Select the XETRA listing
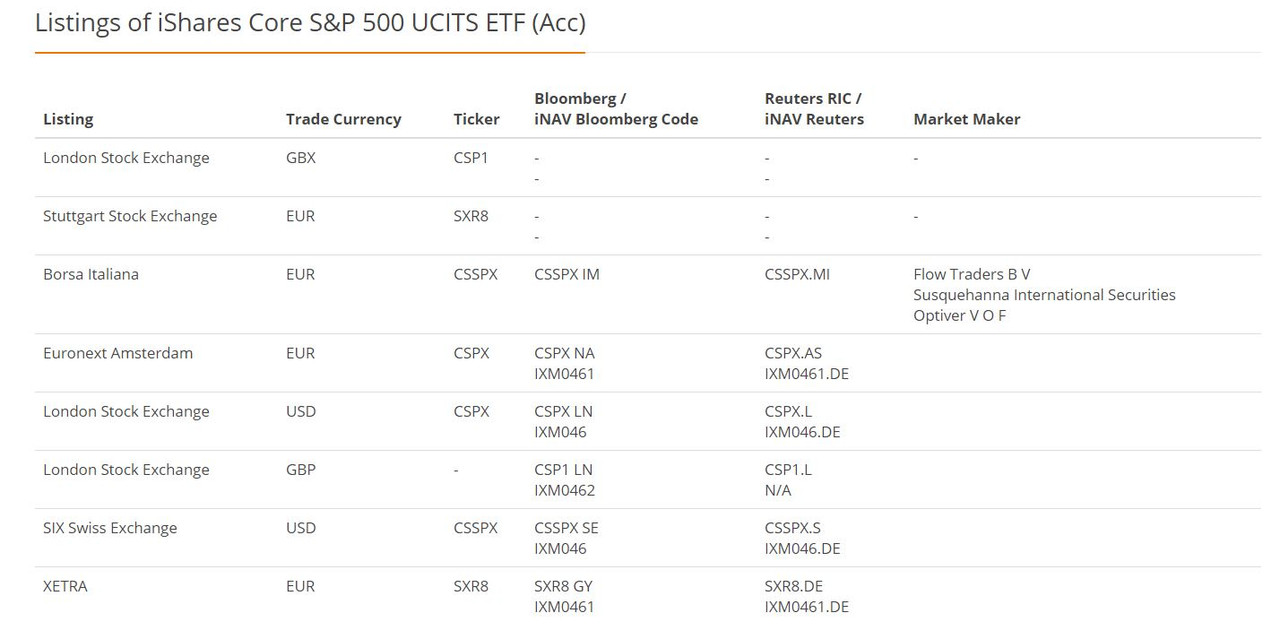 point(65,586)
